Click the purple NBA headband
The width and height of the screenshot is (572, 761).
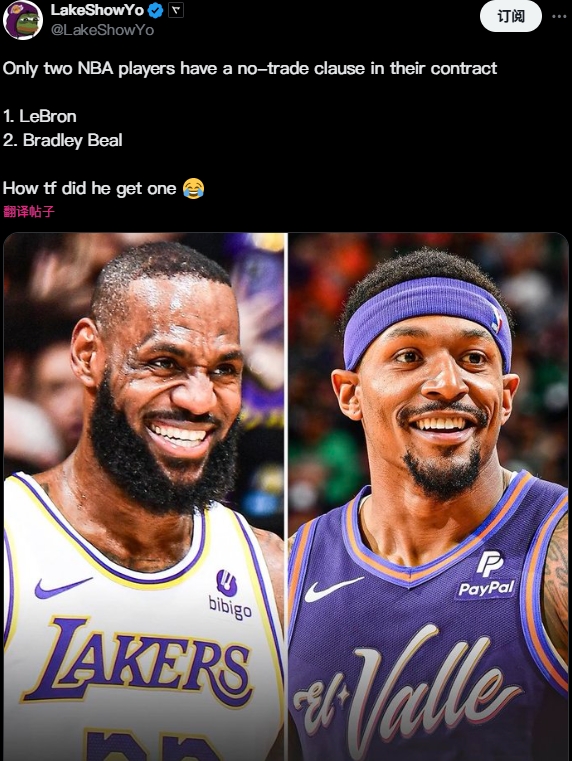(x=427, y=317)
